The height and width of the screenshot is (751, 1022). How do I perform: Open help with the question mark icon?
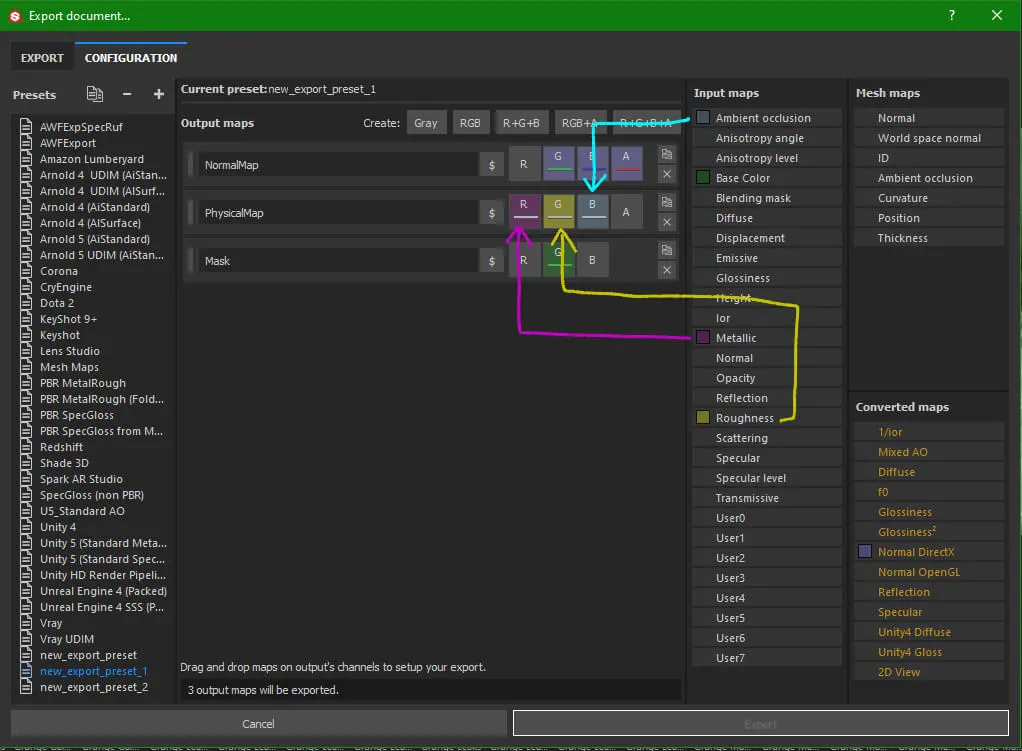click(x=951, y=15)
